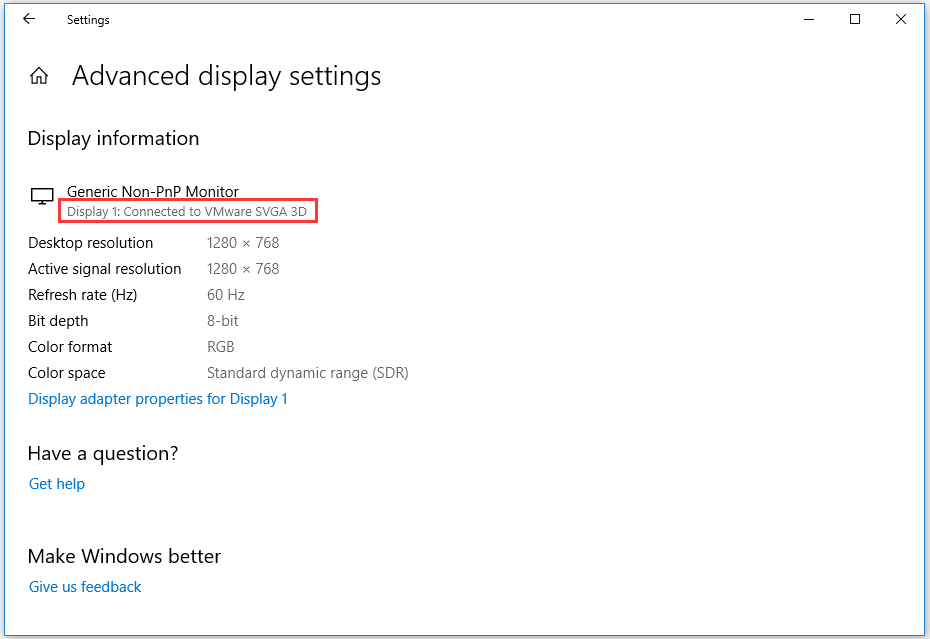The width and height of the screenshot is (930, 639).
Task: Go back using the back arrow
Action: pos(29,19)
